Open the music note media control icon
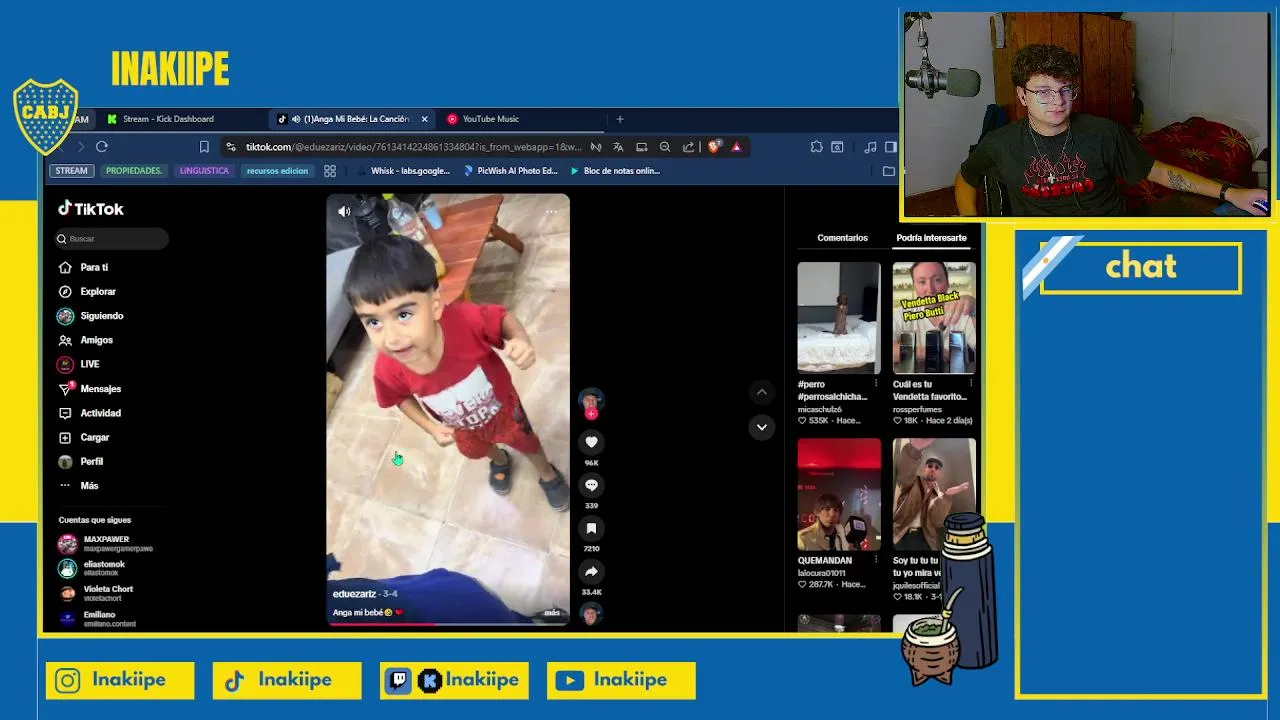Image resolution: width=1280 pixels, height=720 pixels. point(870,147)
